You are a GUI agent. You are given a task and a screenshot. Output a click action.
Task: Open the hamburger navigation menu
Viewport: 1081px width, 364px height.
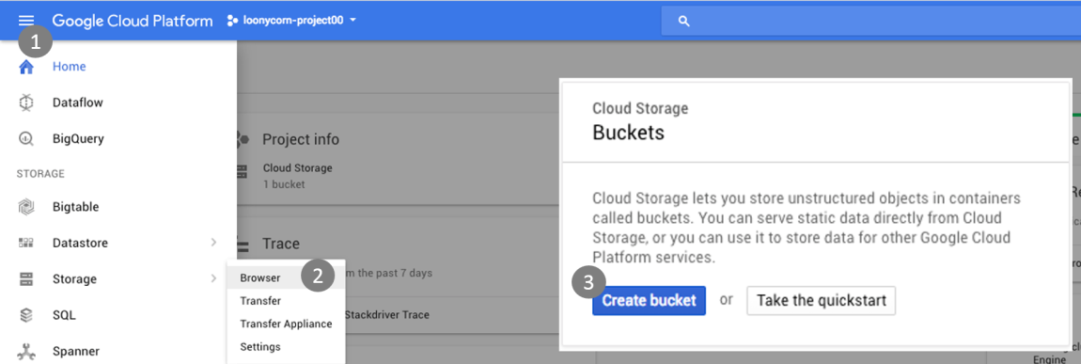click(x=26, y=21)
